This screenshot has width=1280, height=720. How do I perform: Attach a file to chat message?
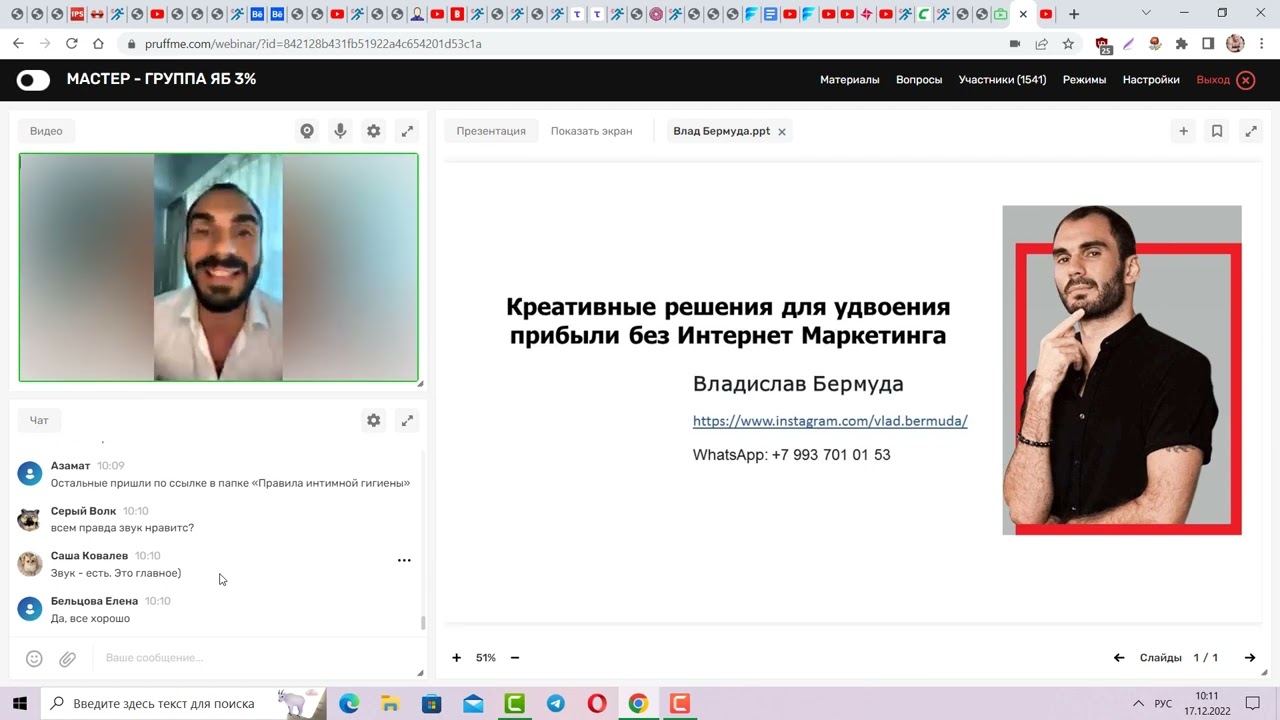point(67,658)
